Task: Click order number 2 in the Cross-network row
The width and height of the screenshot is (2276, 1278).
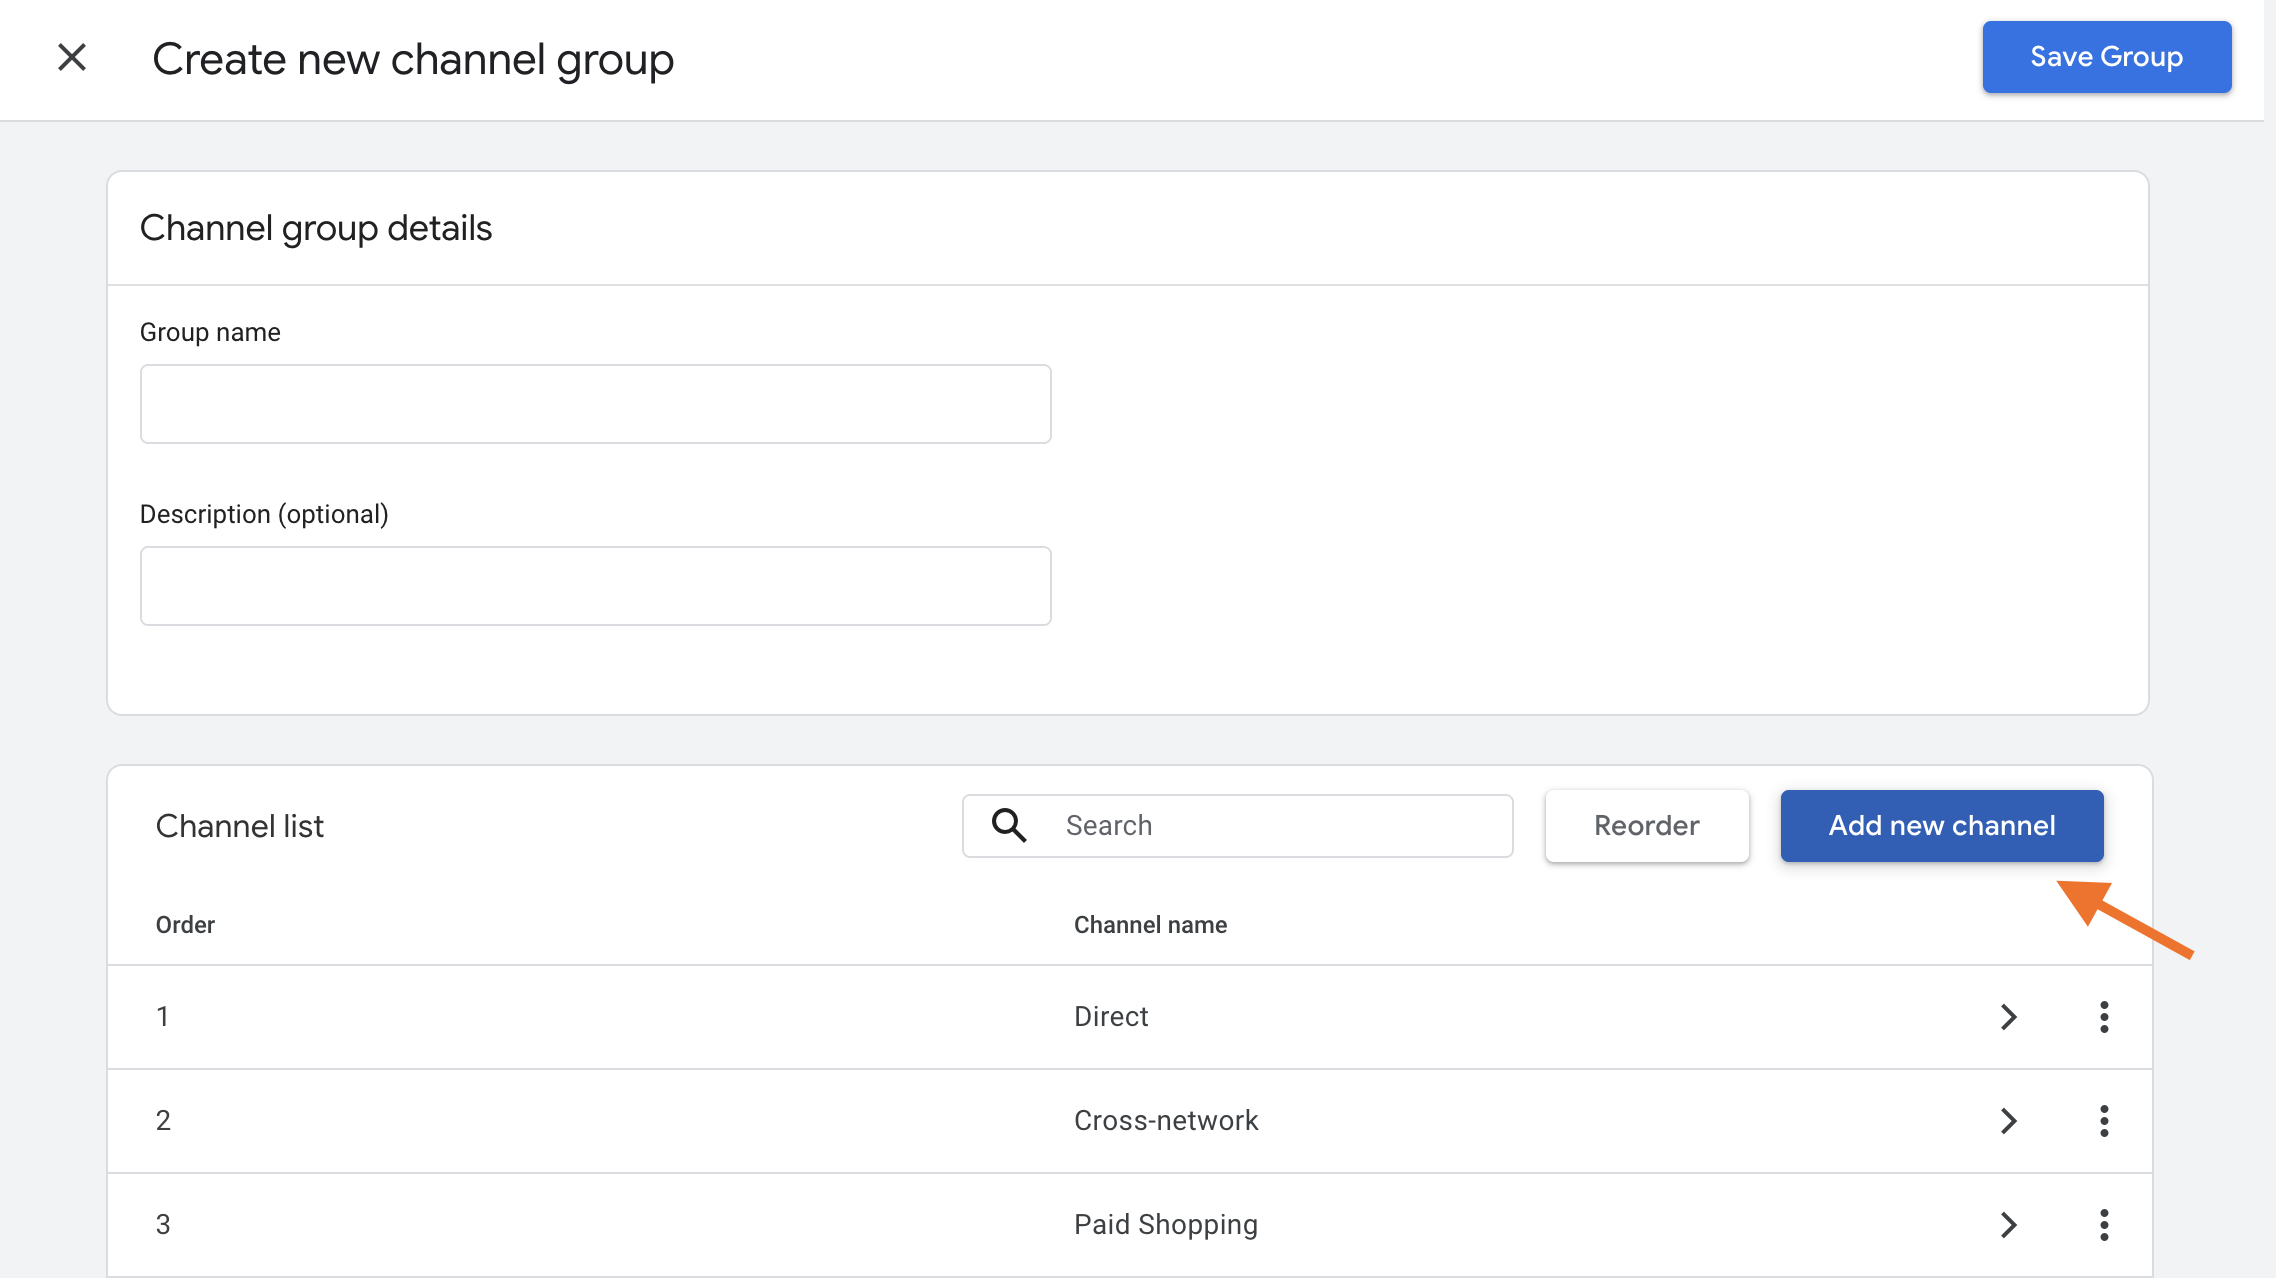Action: coord(163,1121)
